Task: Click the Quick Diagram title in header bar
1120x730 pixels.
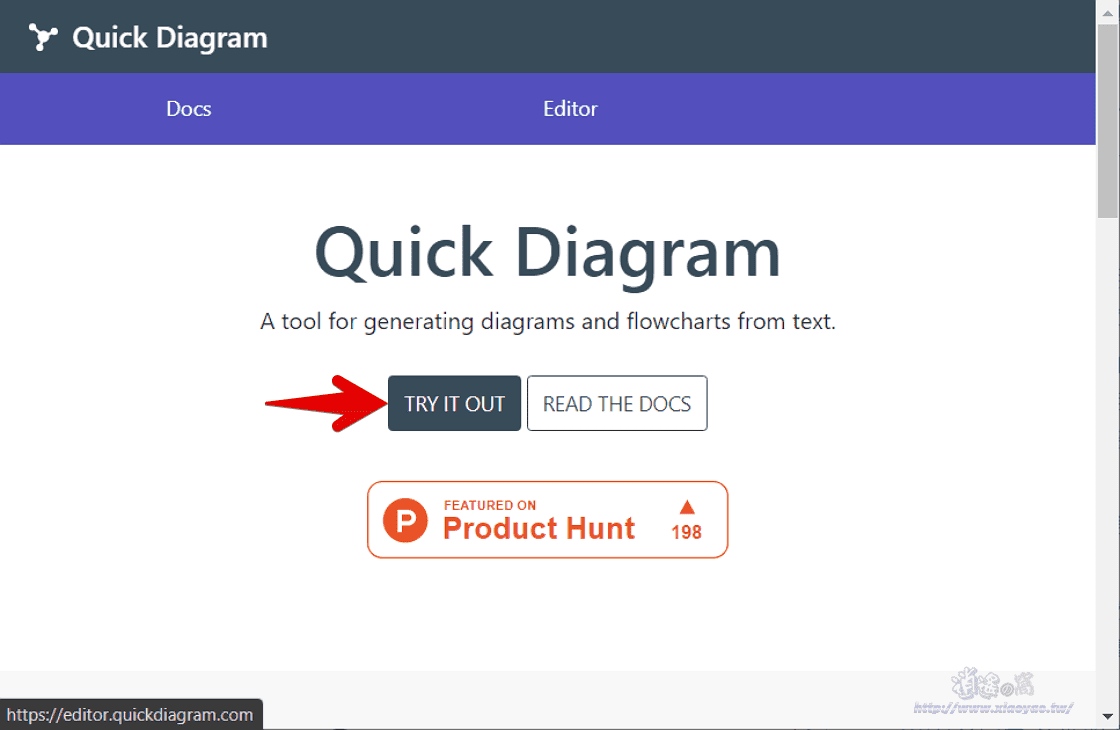Action: click(169, 38)
